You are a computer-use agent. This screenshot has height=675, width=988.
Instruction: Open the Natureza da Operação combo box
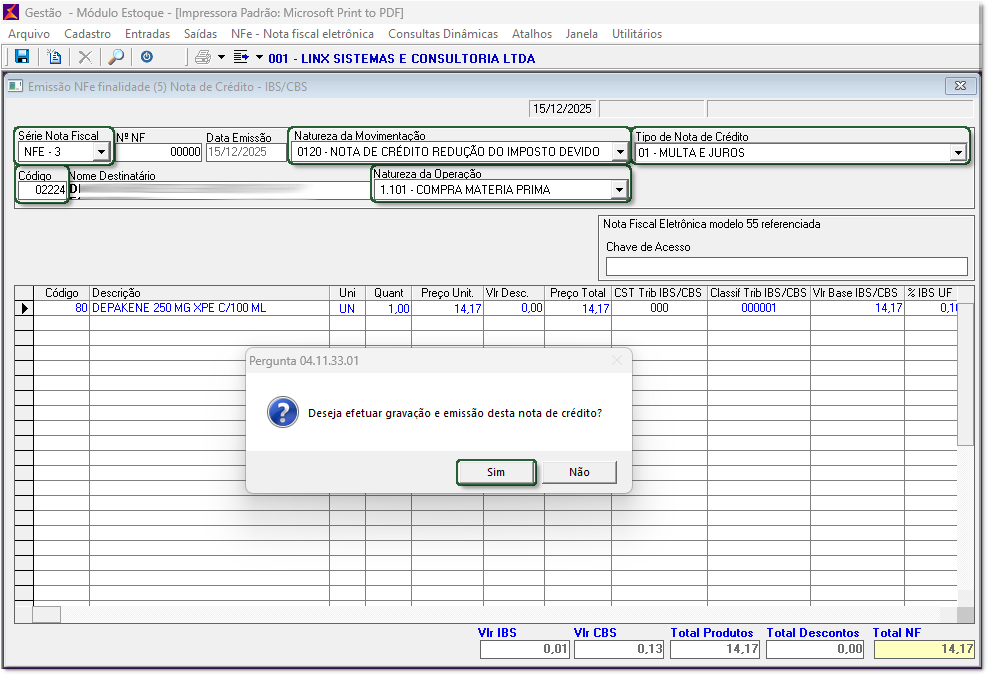coord(619,190)
